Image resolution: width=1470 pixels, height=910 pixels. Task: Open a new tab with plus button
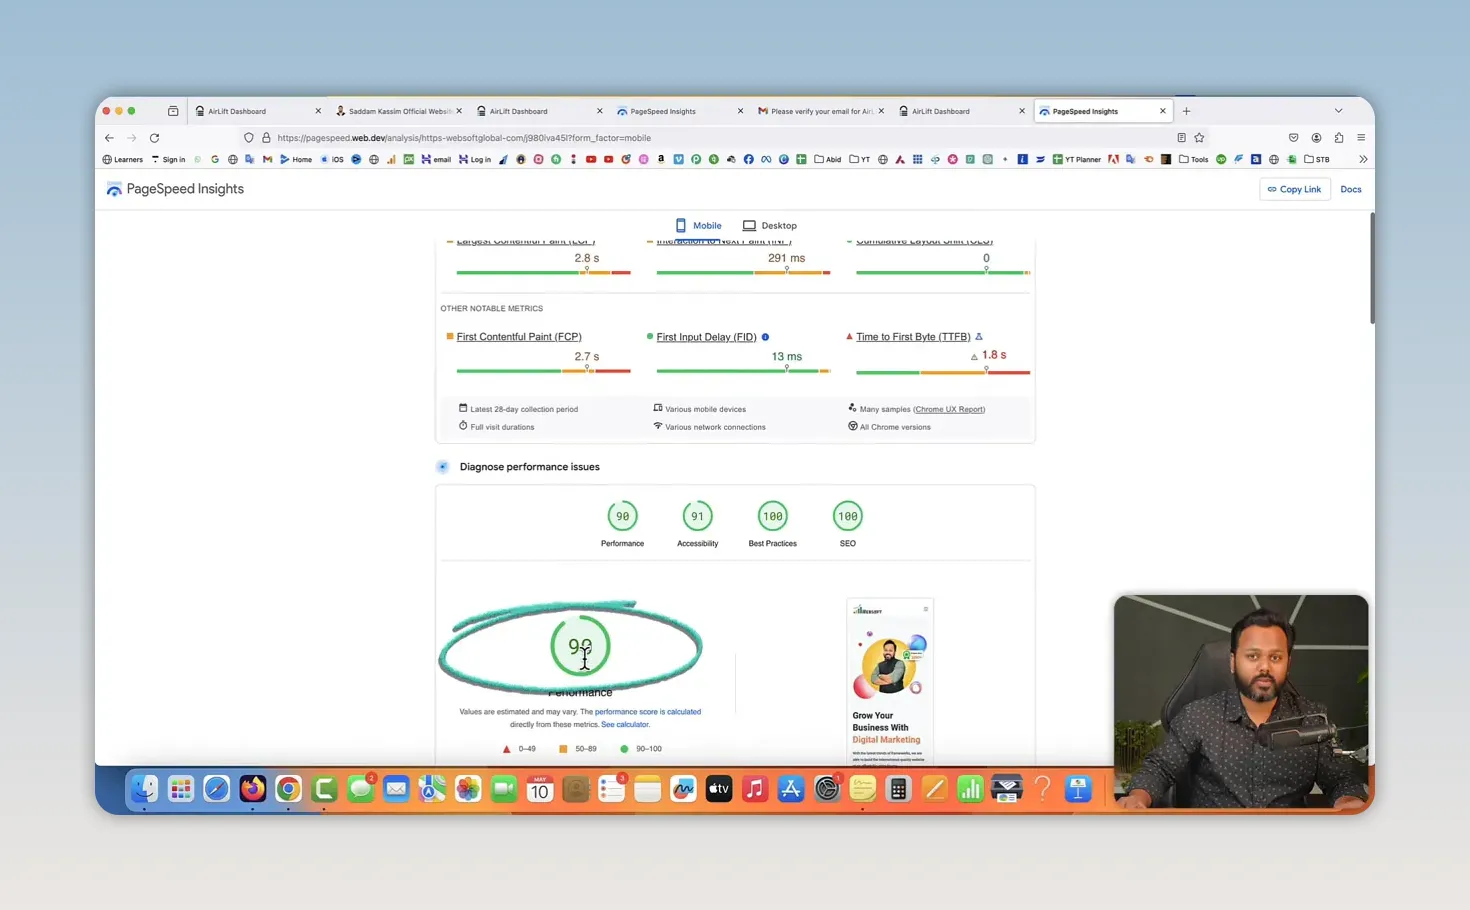click(x=1186, y=111)
